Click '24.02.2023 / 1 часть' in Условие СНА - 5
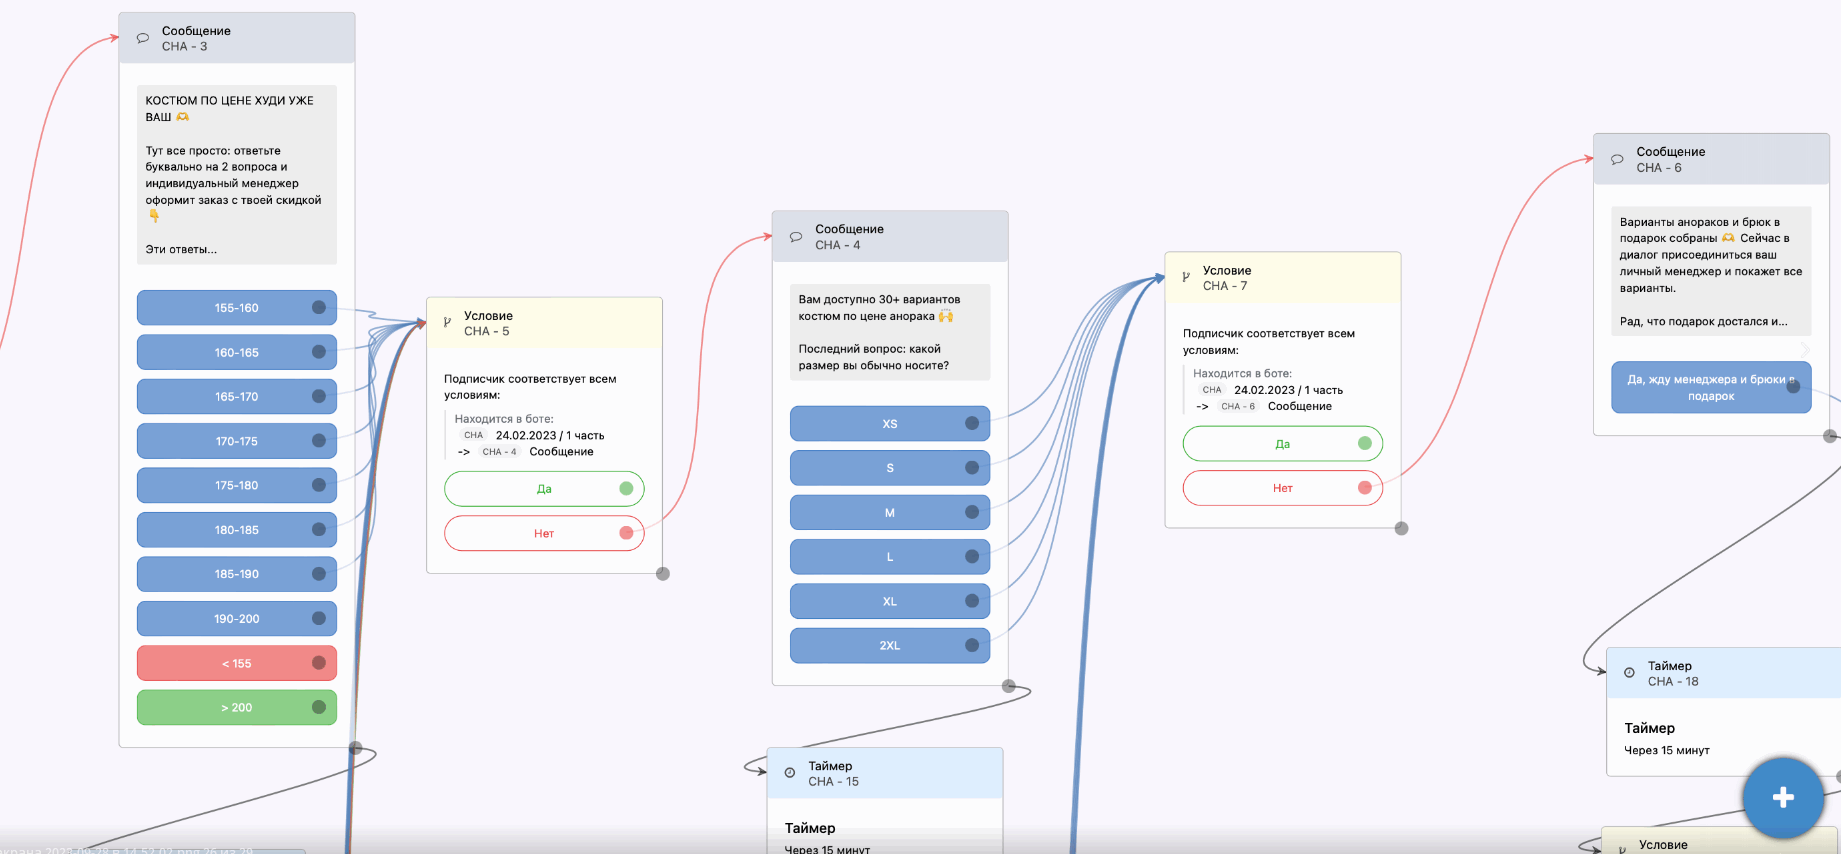The image size is (1841, 854). (550, 435)
